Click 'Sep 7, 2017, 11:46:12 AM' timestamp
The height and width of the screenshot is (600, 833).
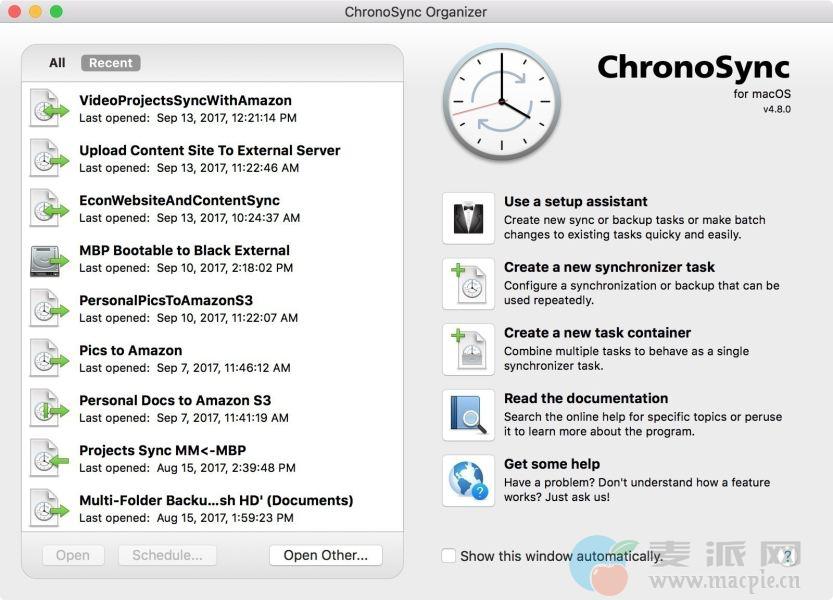pyautogui.click(x=224, y=368)
